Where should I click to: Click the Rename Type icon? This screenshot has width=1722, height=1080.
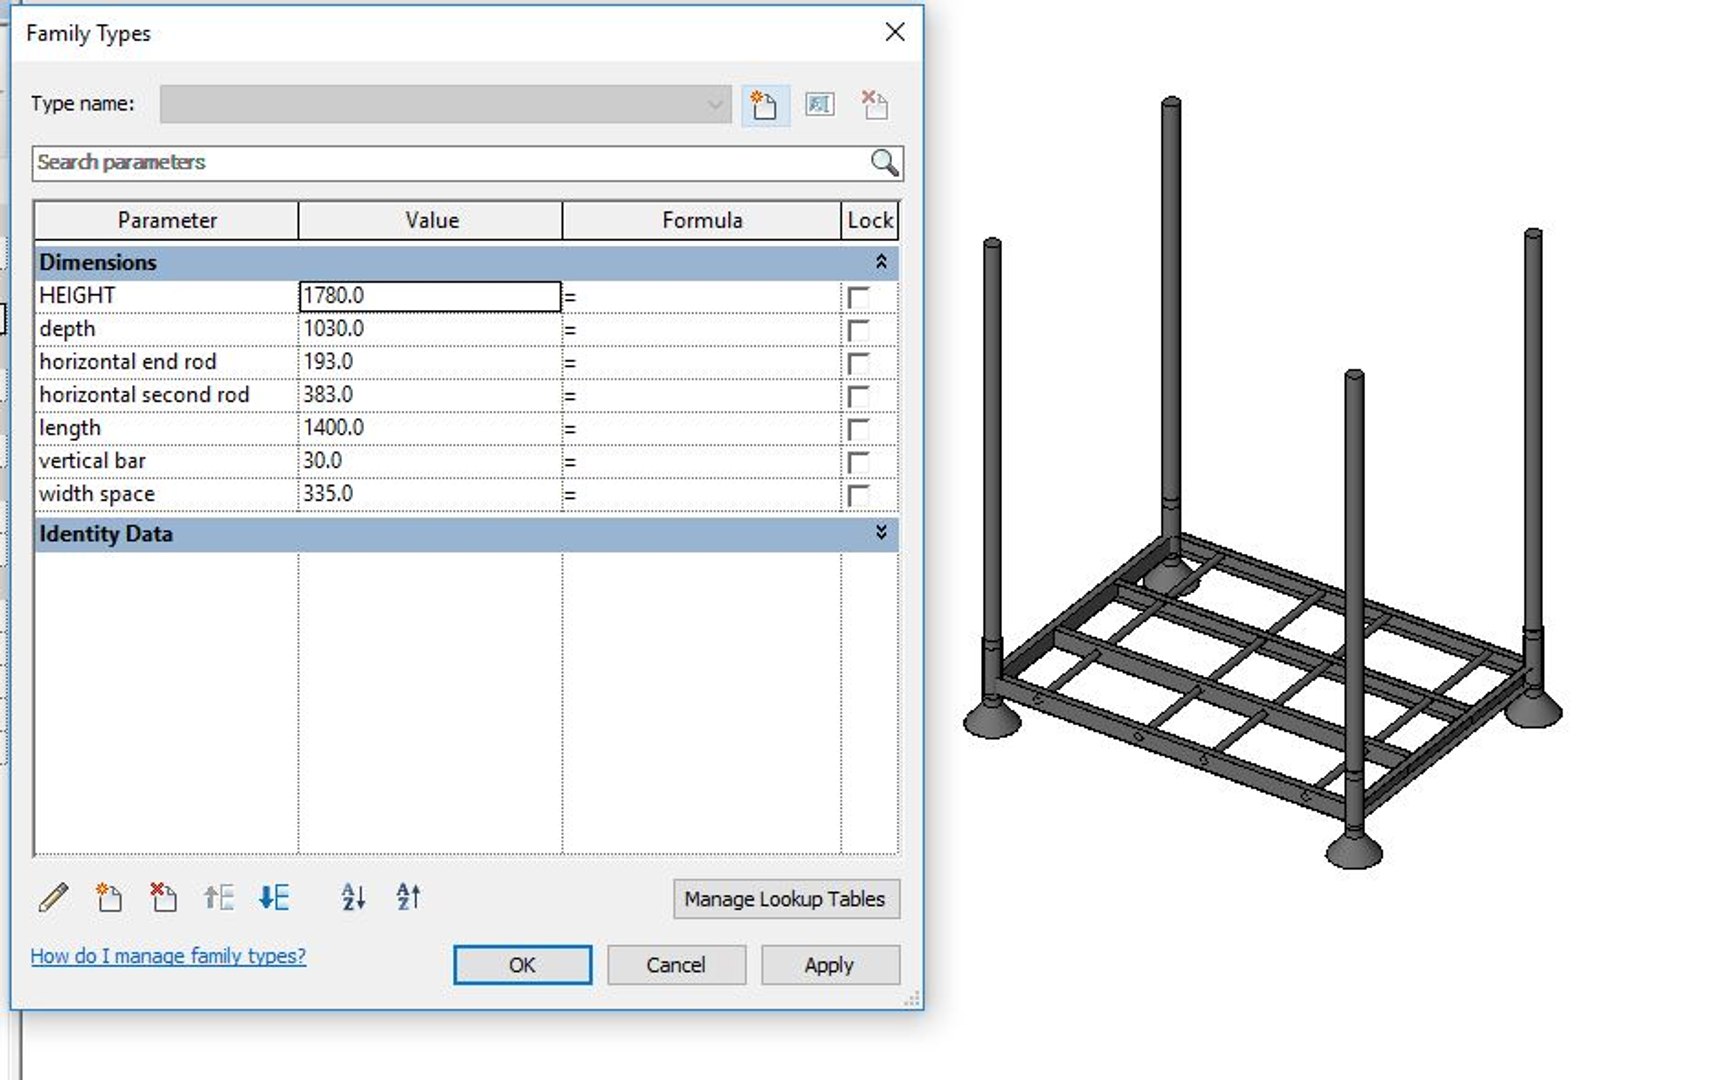[x=820, y=105]
